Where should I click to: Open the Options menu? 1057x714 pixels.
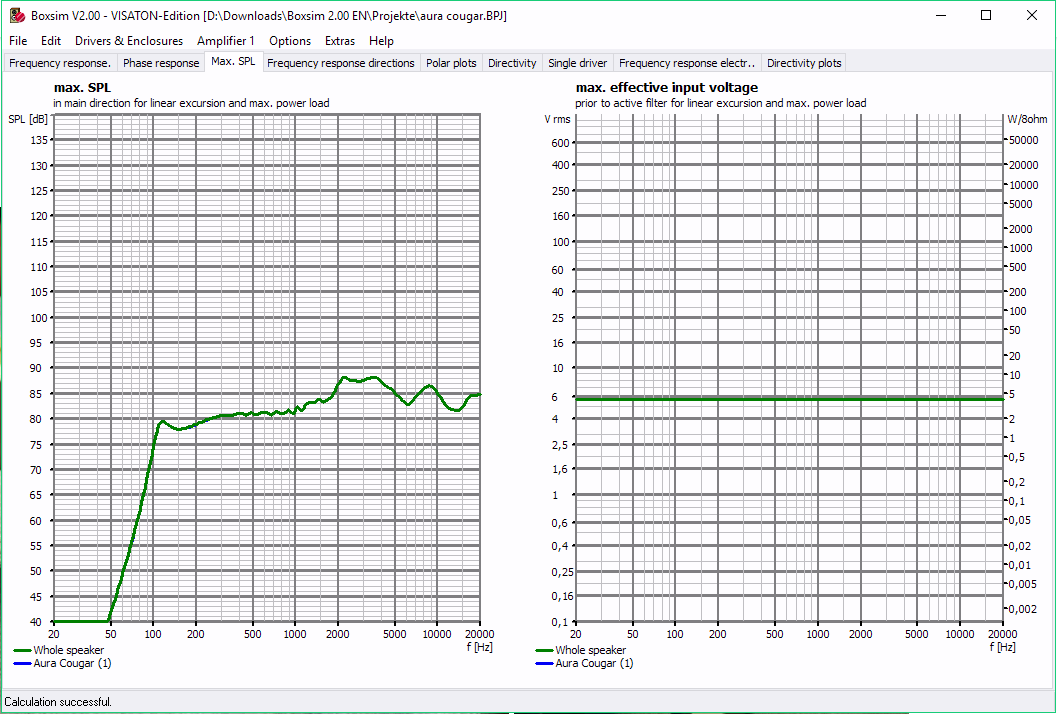pyautogui.click(x=289, y=41)
